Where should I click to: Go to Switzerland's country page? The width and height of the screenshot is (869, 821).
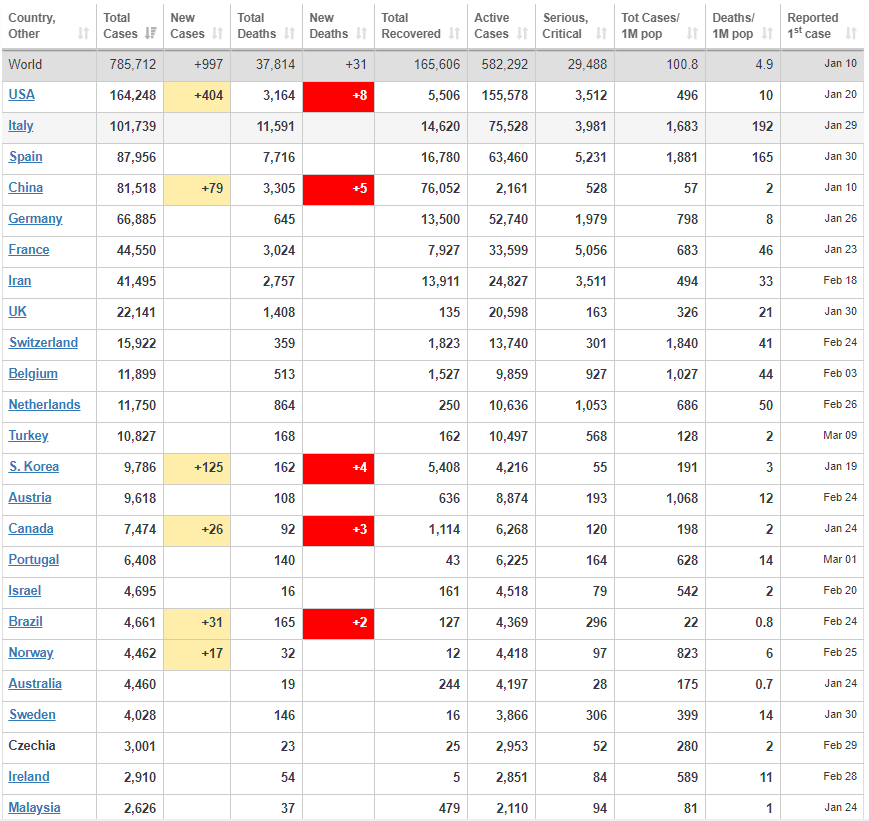pos(43,343)
